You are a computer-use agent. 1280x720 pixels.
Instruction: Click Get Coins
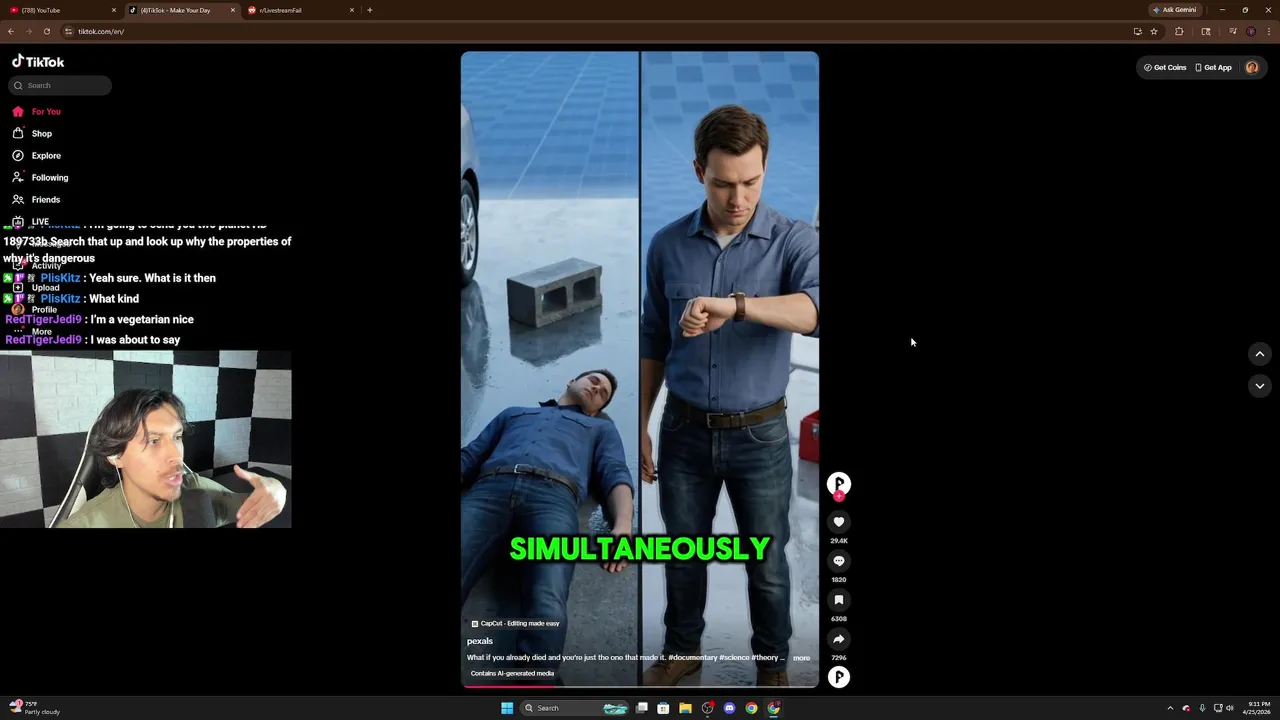click(1165, 68)
